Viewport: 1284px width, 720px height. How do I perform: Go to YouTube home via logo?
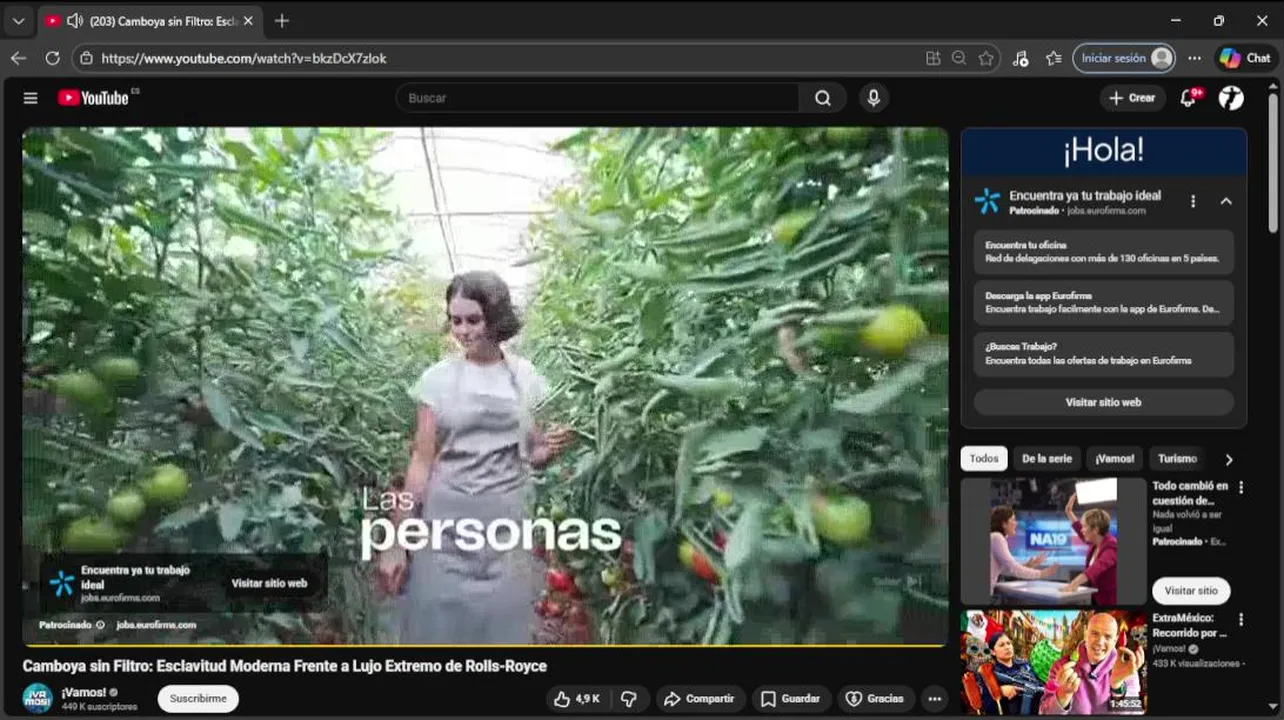(93, 98)
